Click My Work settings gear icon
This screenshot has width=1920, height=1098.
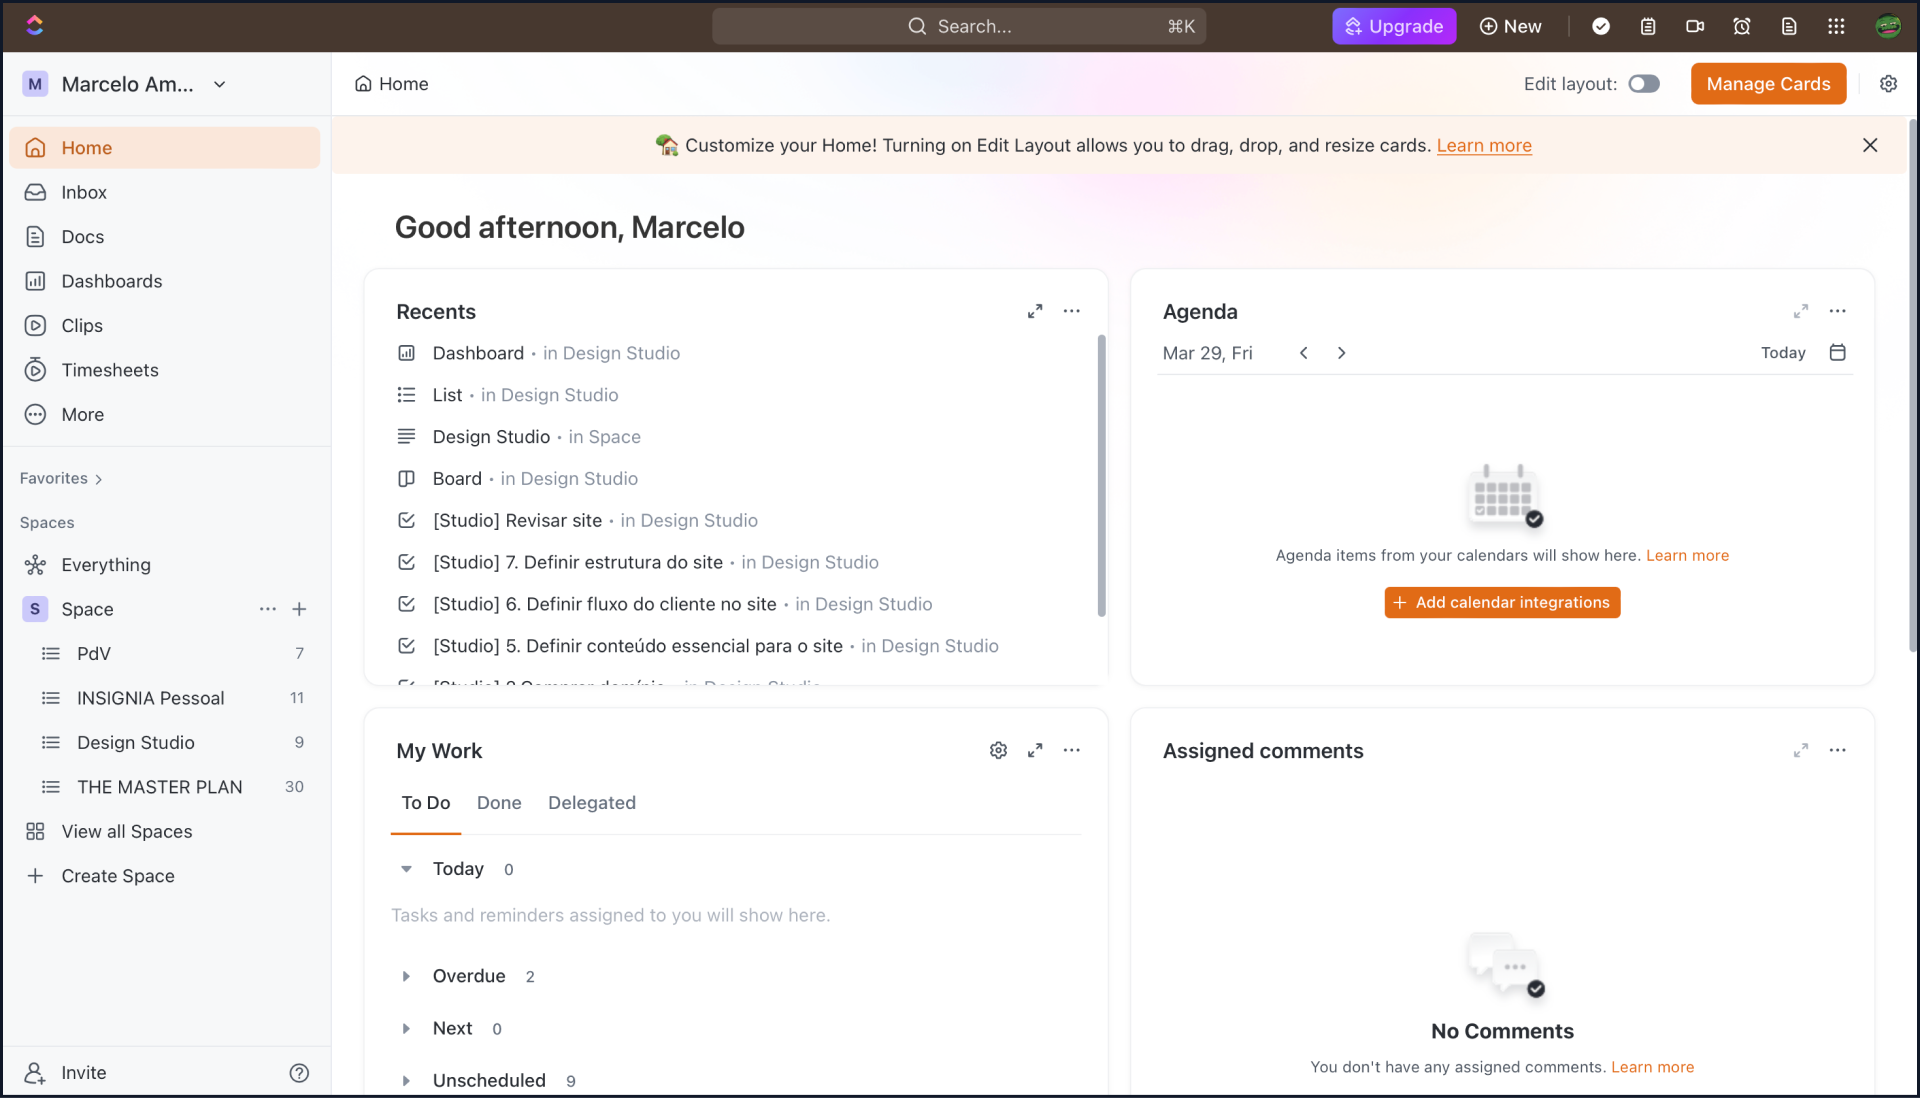click(998, 751)
